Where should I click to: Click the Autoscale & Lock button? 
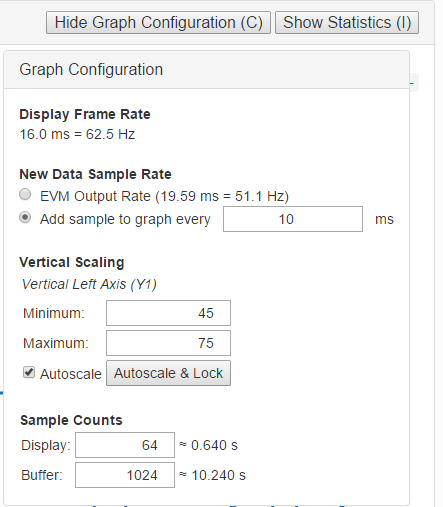[x=168, y=373]
